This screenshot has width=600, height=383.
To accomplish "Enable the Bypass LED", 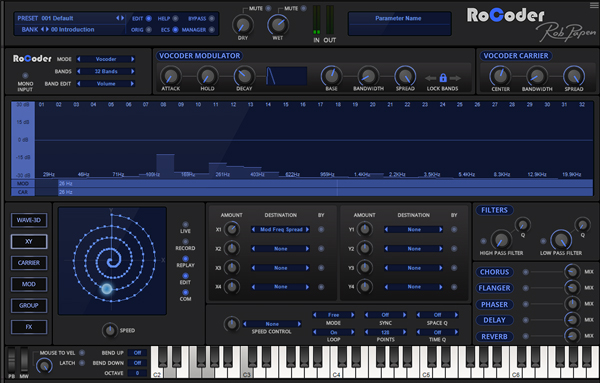I will 212,18.
